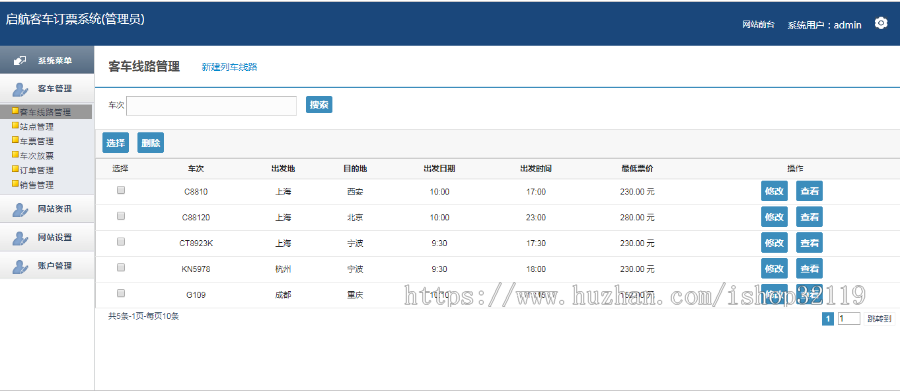
Task: Click yellow square icon beside 车次放票
Action: tap(15, 155)
